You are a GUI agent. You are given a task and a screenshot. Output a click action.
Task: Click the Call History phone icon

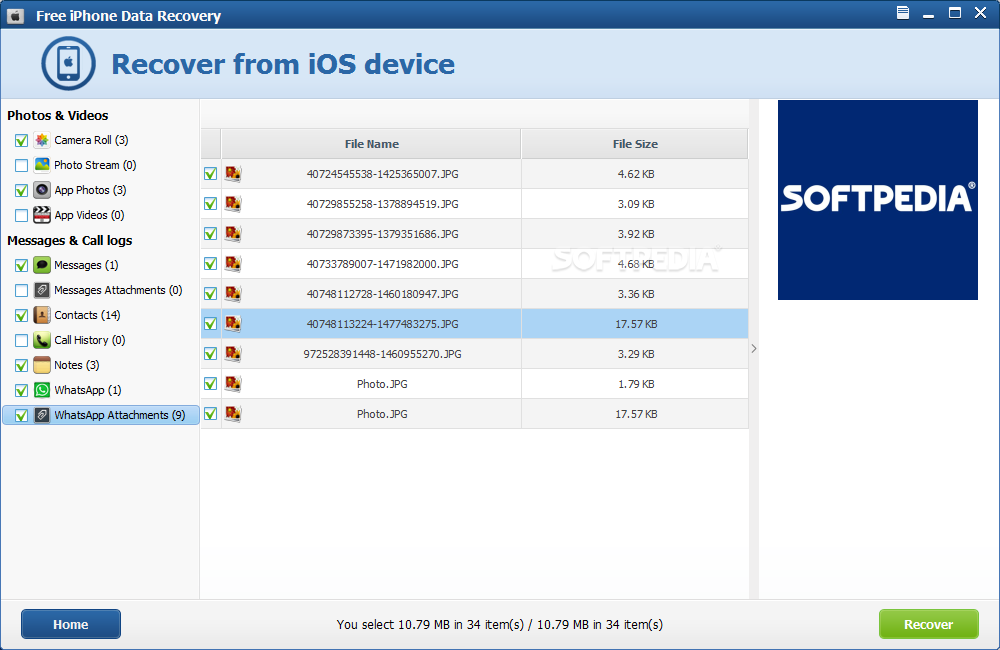click(42, 340)
